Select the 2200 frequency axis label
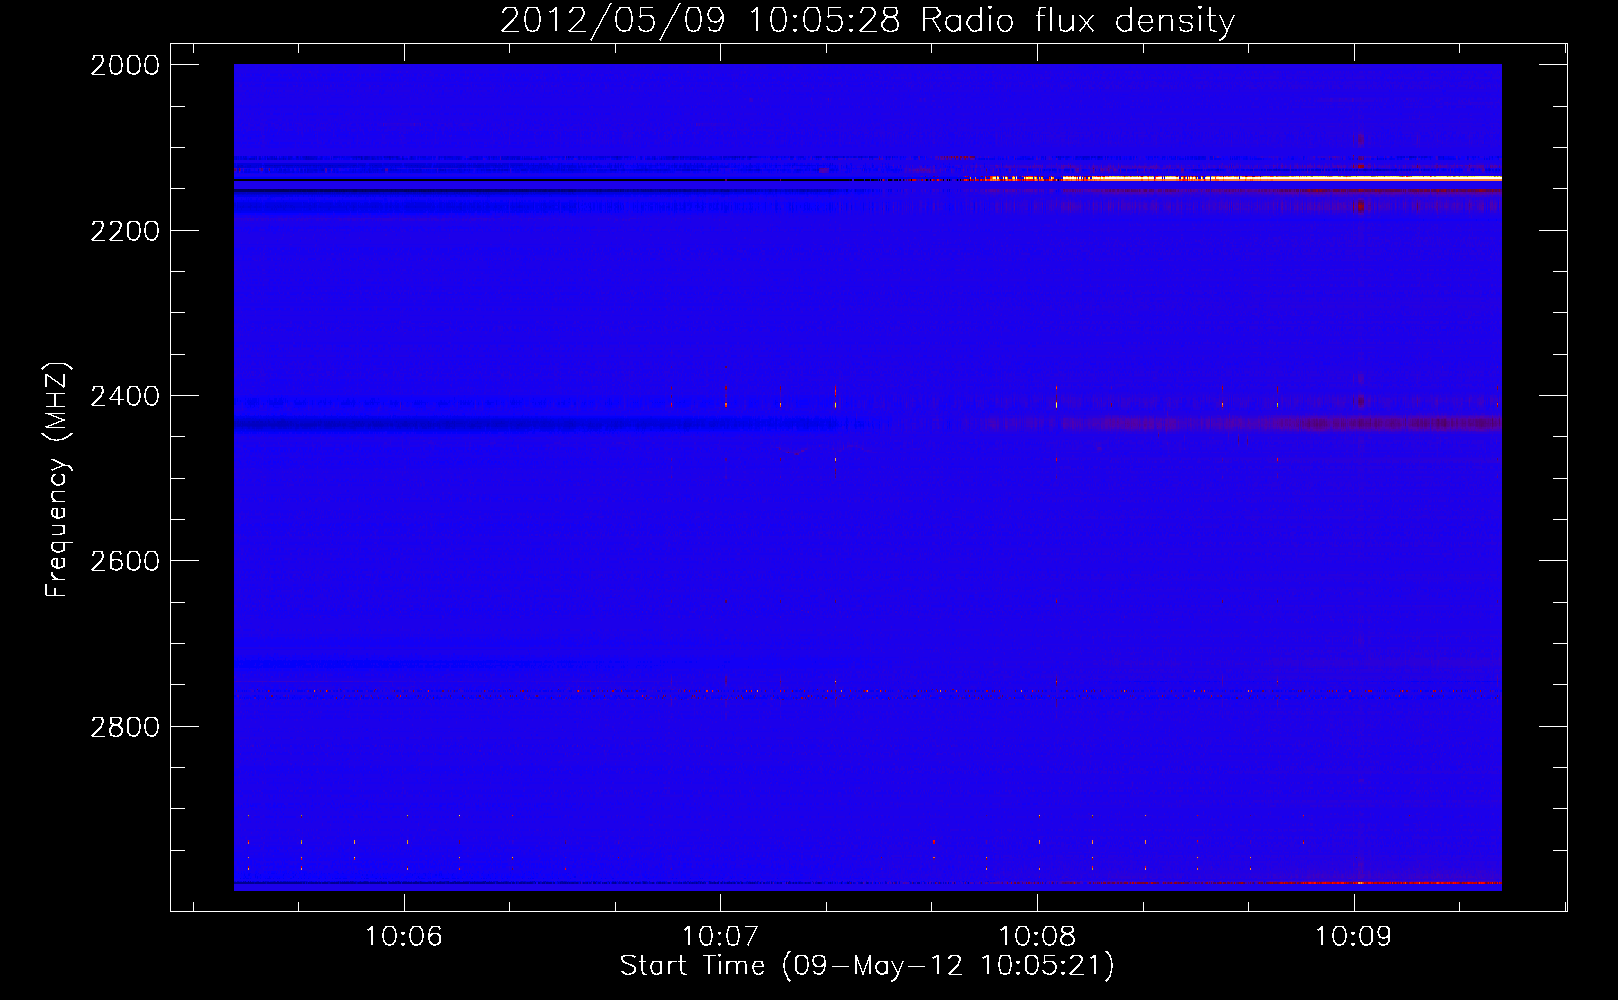The height and width of the screenshot is (1000, 1618). [x=125, y=231]
